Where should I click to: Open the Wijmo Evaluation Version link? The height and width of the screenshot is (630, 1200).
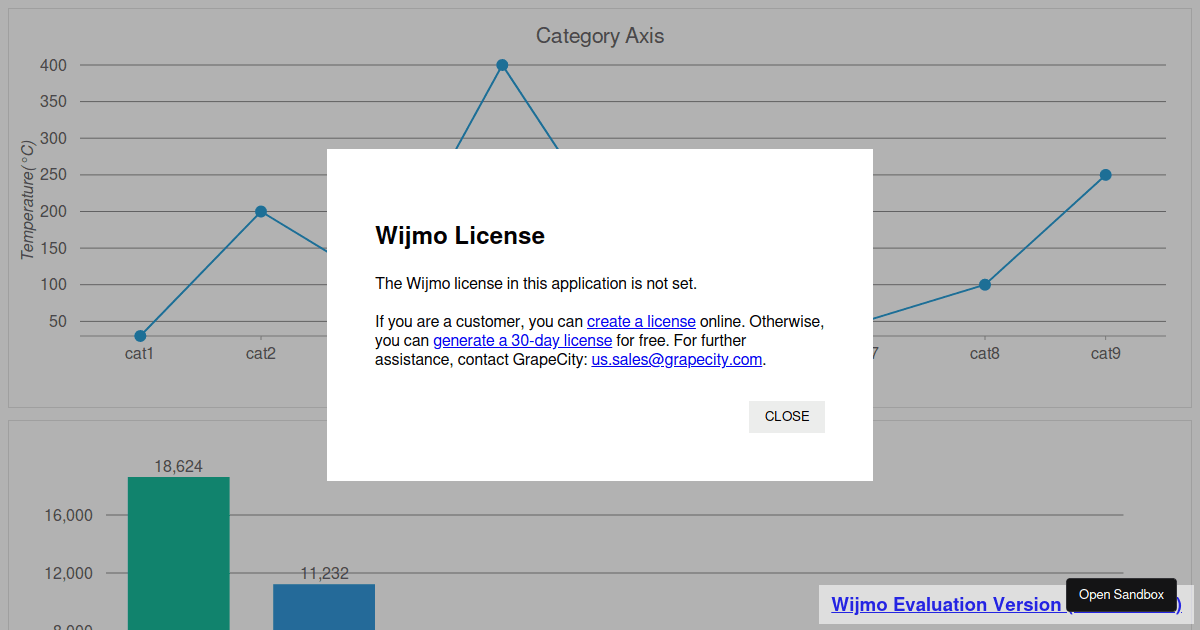coord(940,604)
